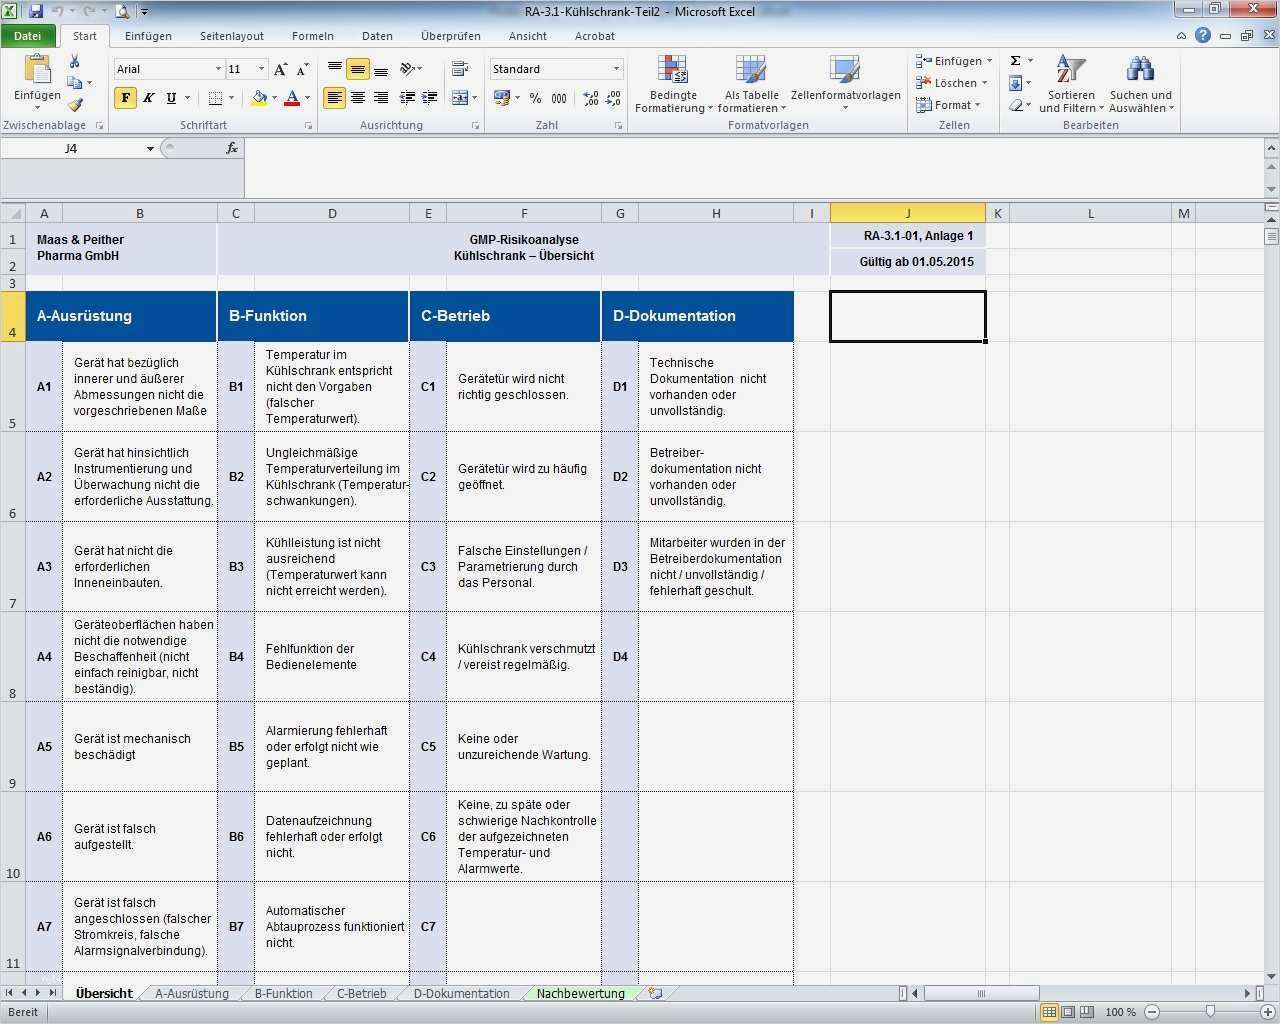Click the format painter brush icon
Viewport: 1280px width, 1024px height.
[x=75, y=104]
